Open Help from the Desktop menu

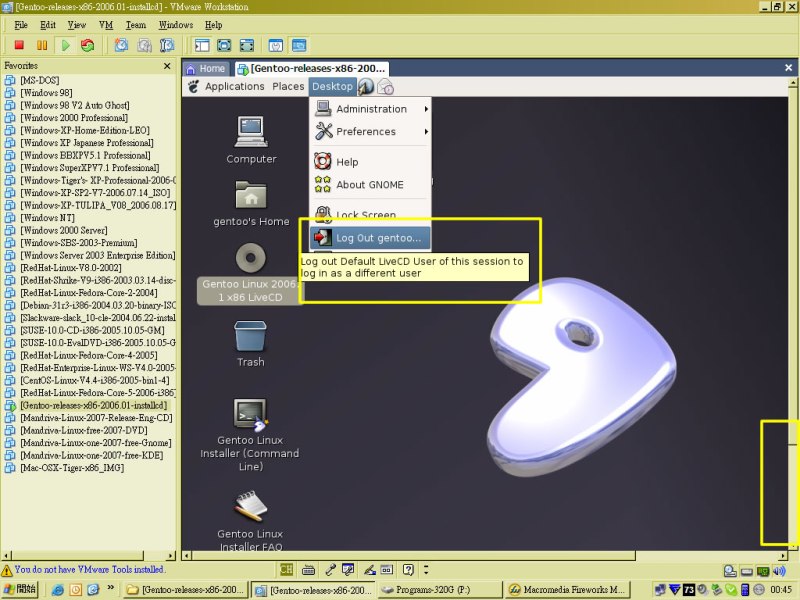click(370, 162)
